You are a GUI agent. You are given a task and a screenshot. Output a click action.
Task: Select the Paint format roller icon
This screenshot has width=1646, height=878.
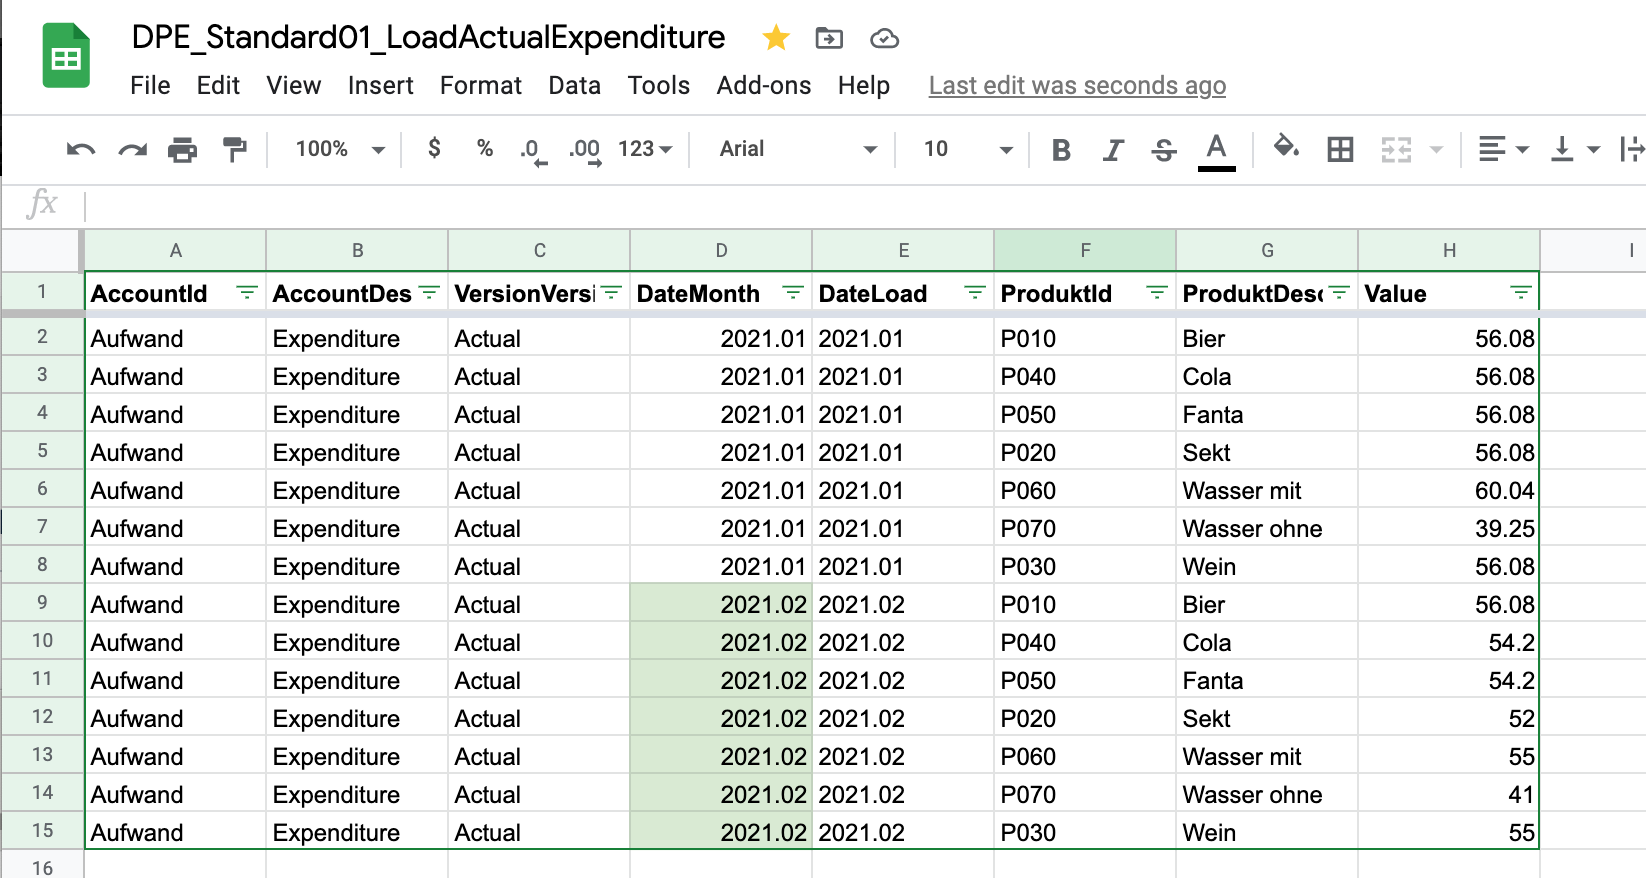[x=235, y=150]
